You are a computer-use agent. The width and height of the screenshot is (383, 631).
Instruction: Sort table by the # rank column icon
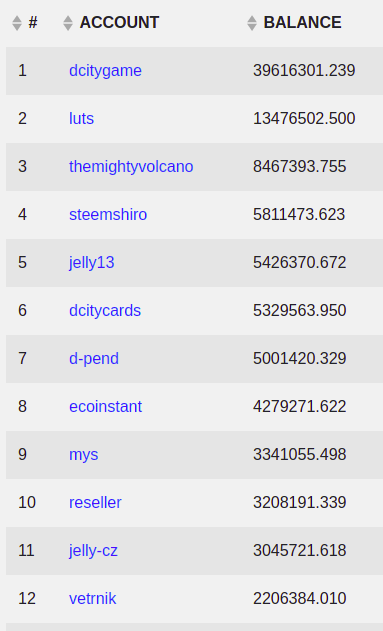pyautogui.click(x=16, y=23)
